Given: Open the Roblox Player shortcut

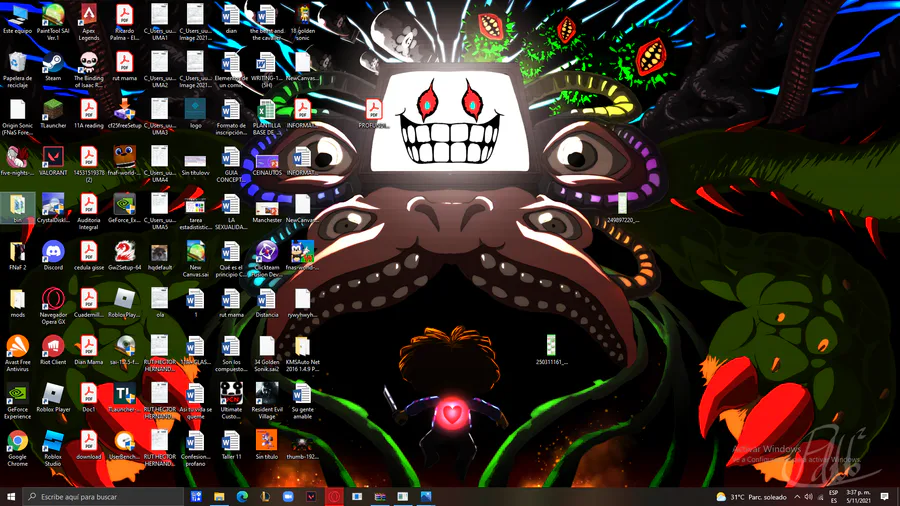Looking at the screenshot, I should tap(53, 398).
